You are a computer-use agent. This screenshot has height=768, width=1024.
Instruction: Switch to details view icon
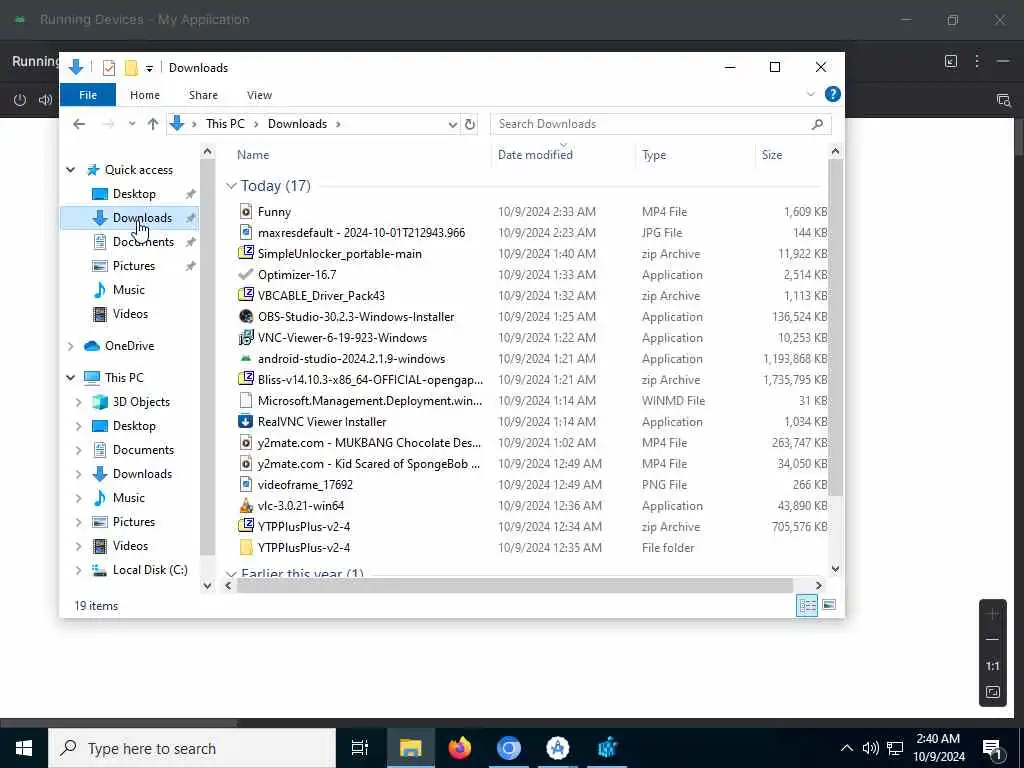pos(807,605)
